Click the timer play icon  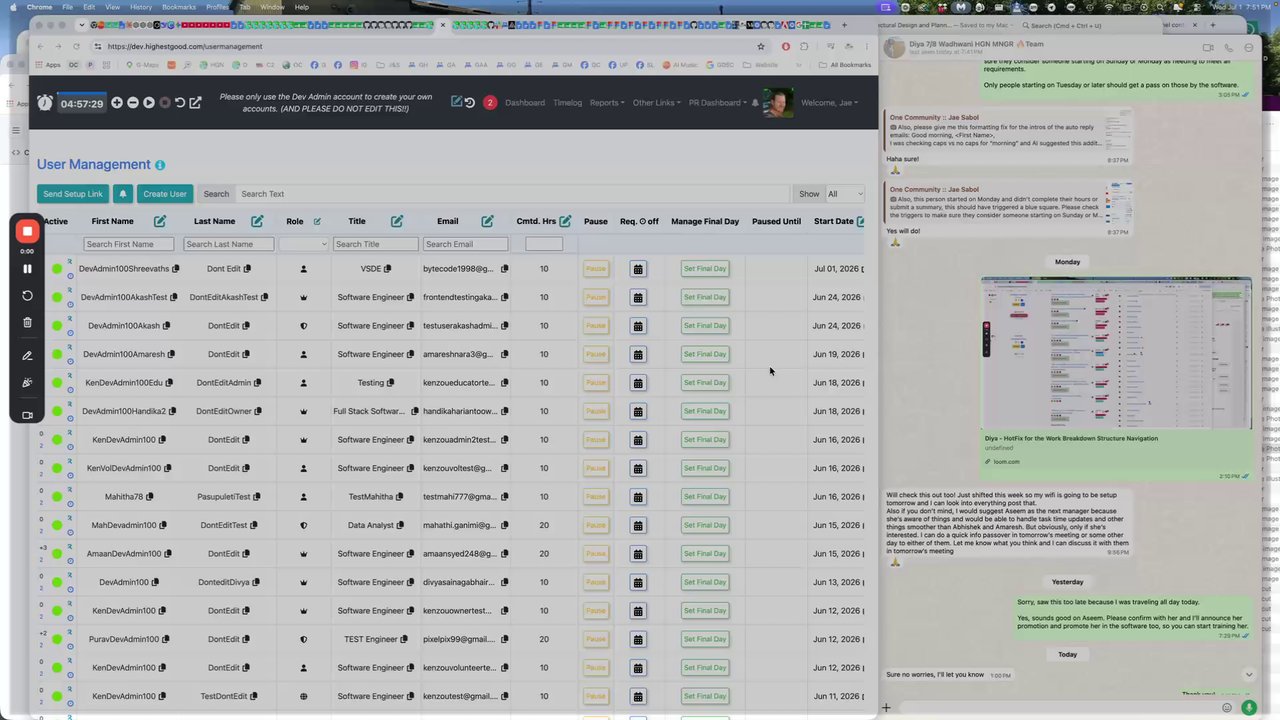[149, 102]
